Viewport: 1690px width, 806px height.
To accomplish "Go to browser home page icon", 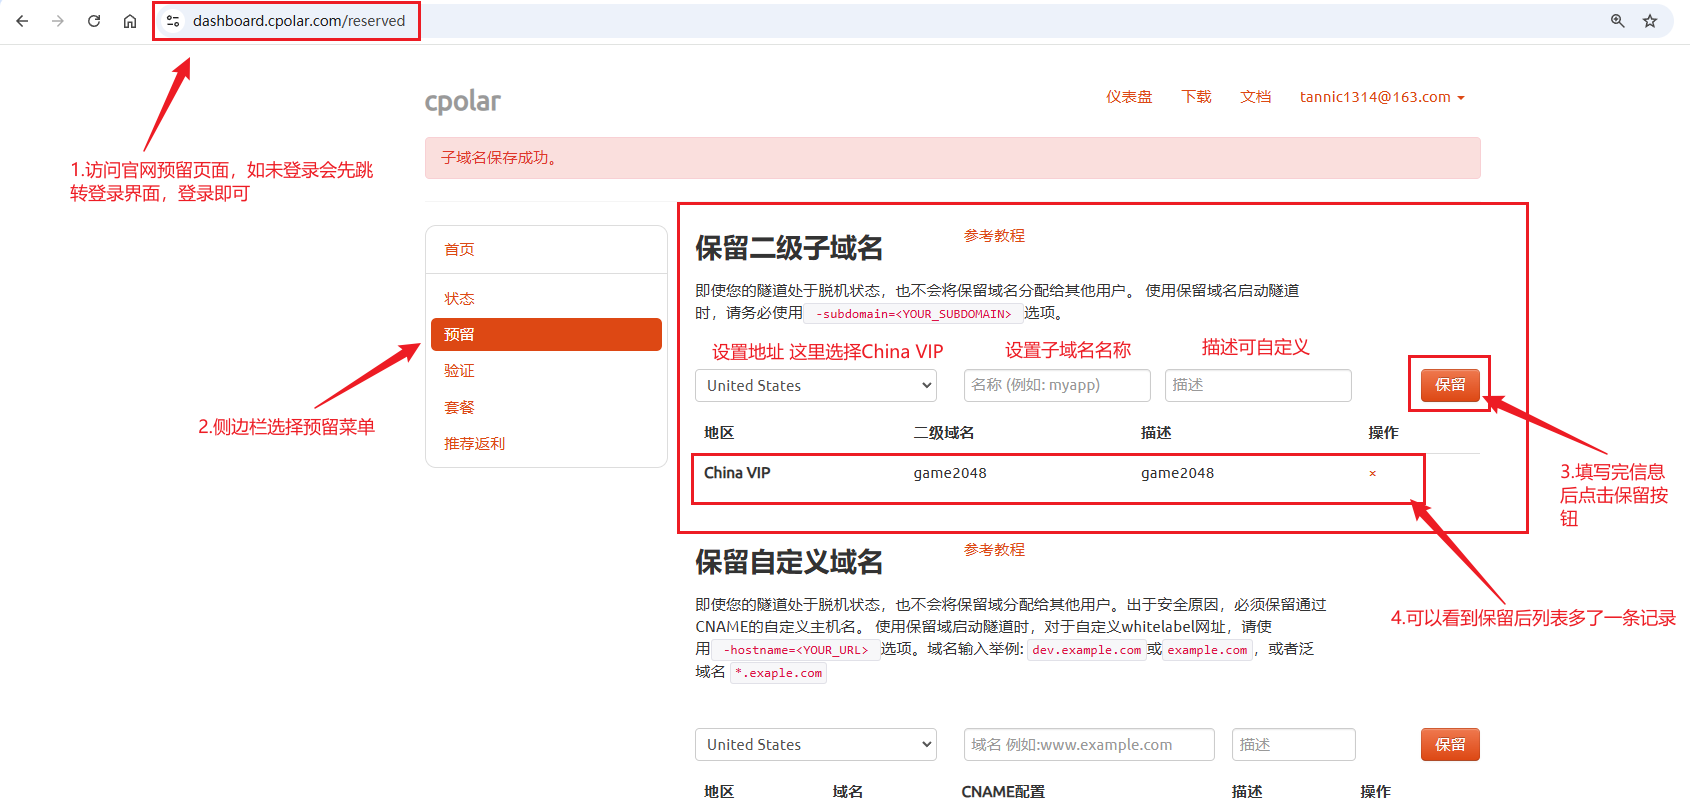I will point(130,21).
